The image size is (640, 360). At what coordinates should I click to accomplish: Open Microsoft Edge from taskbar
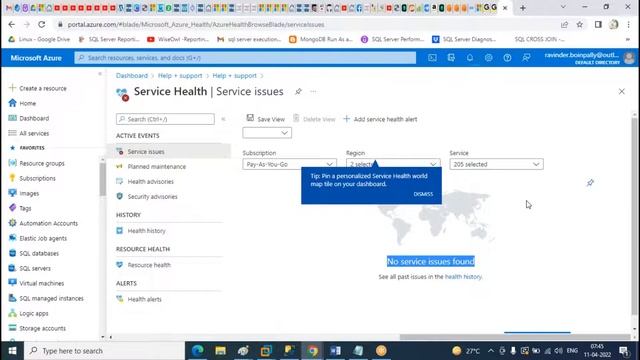198,351
